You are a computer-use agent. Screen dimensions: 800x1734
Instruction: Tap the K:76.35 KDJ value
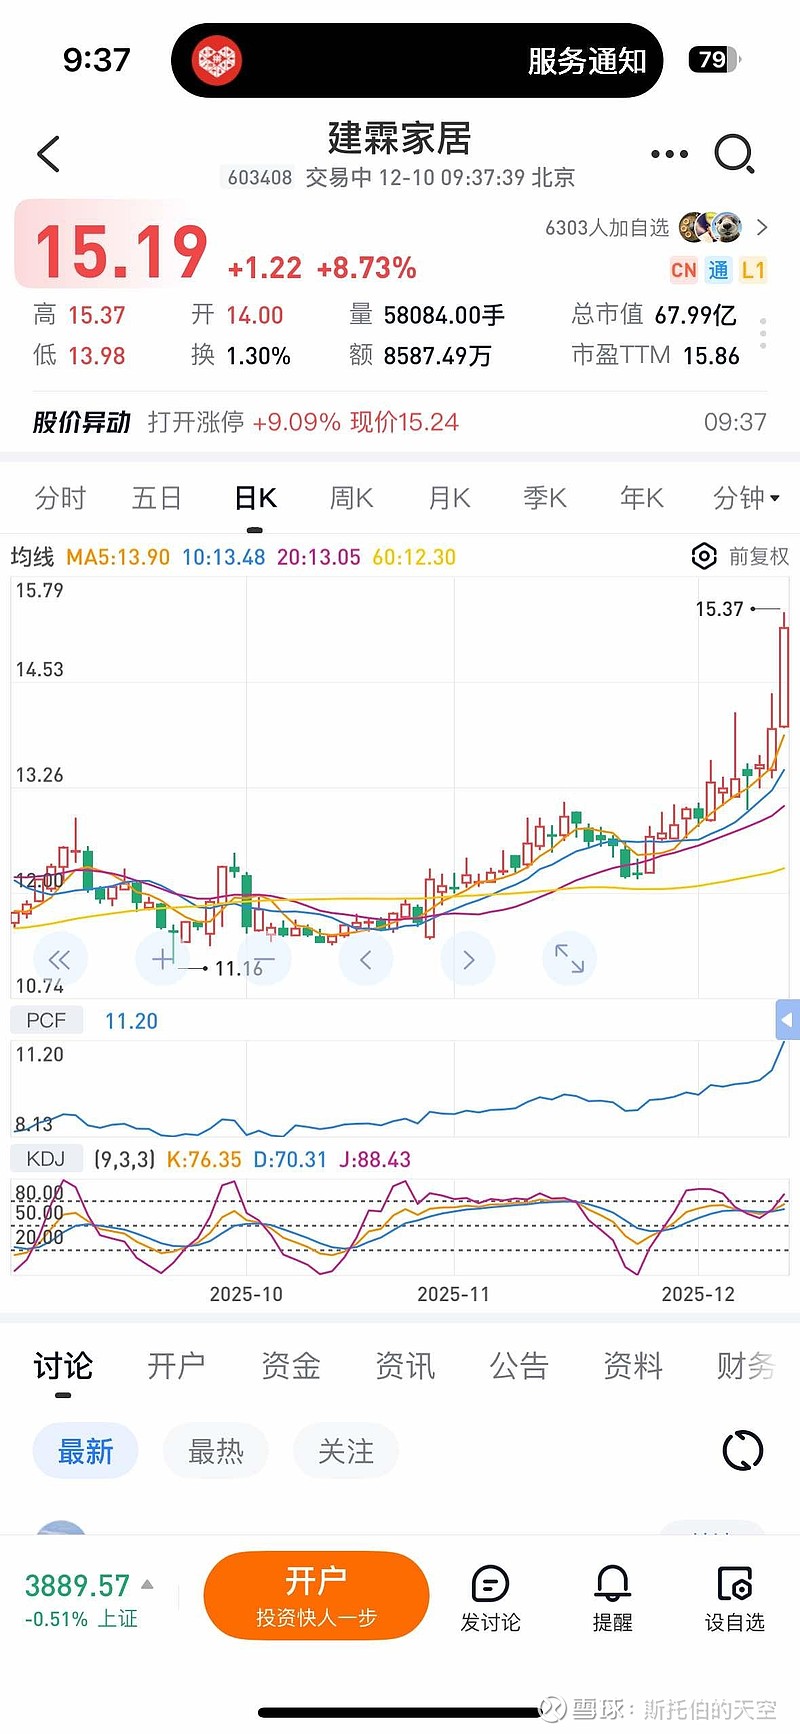click(x=204, y=1160)
